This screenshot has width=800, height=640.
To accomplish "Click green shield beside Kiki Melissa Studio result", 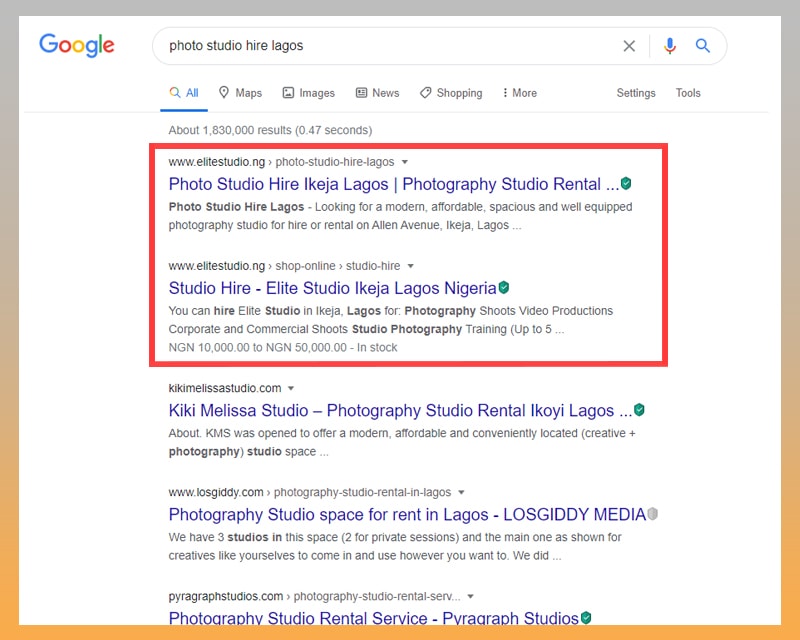I will tap(639, 409).
